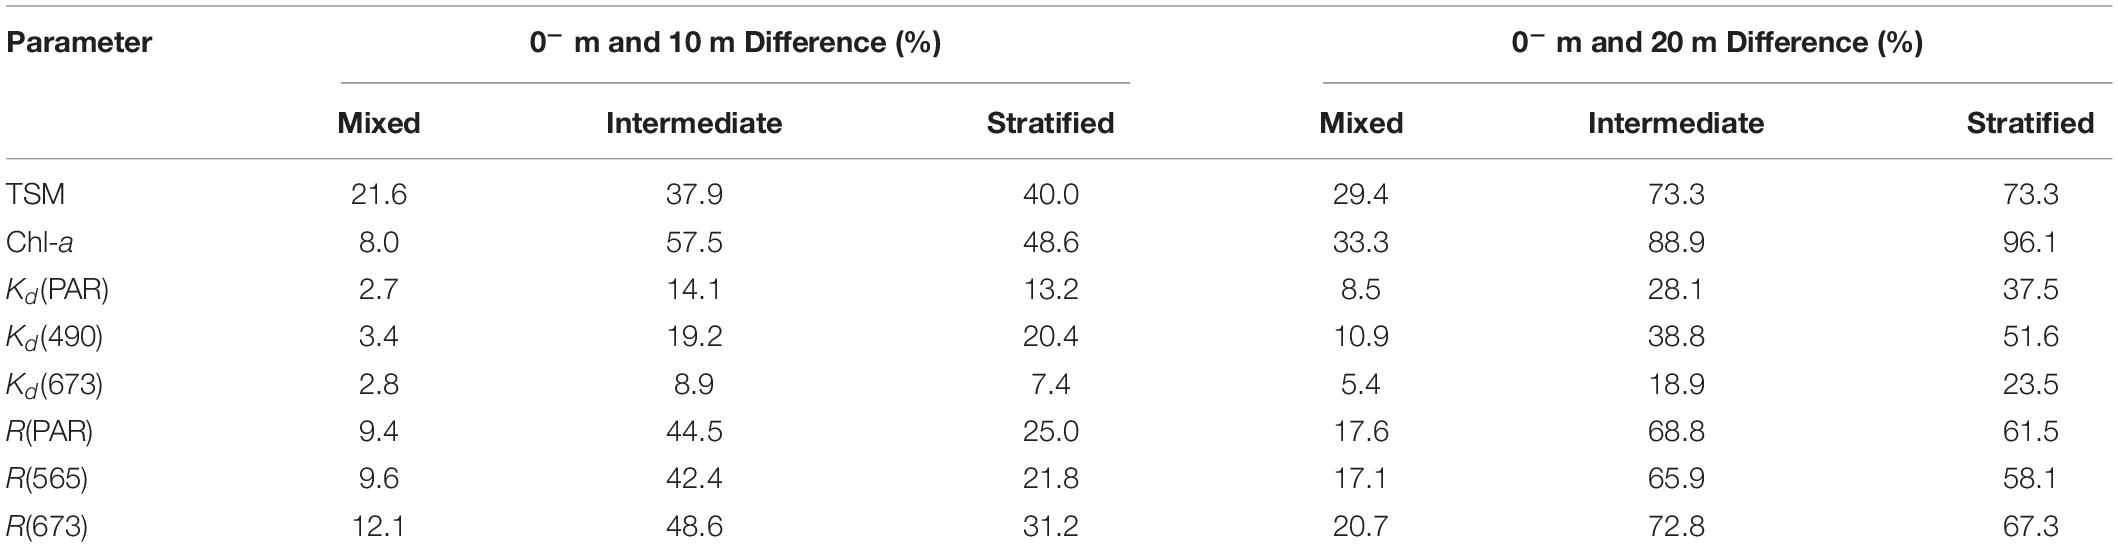Click the Parameter column header
Viewport: 2118px width, 547px height.
click(78, 44)
